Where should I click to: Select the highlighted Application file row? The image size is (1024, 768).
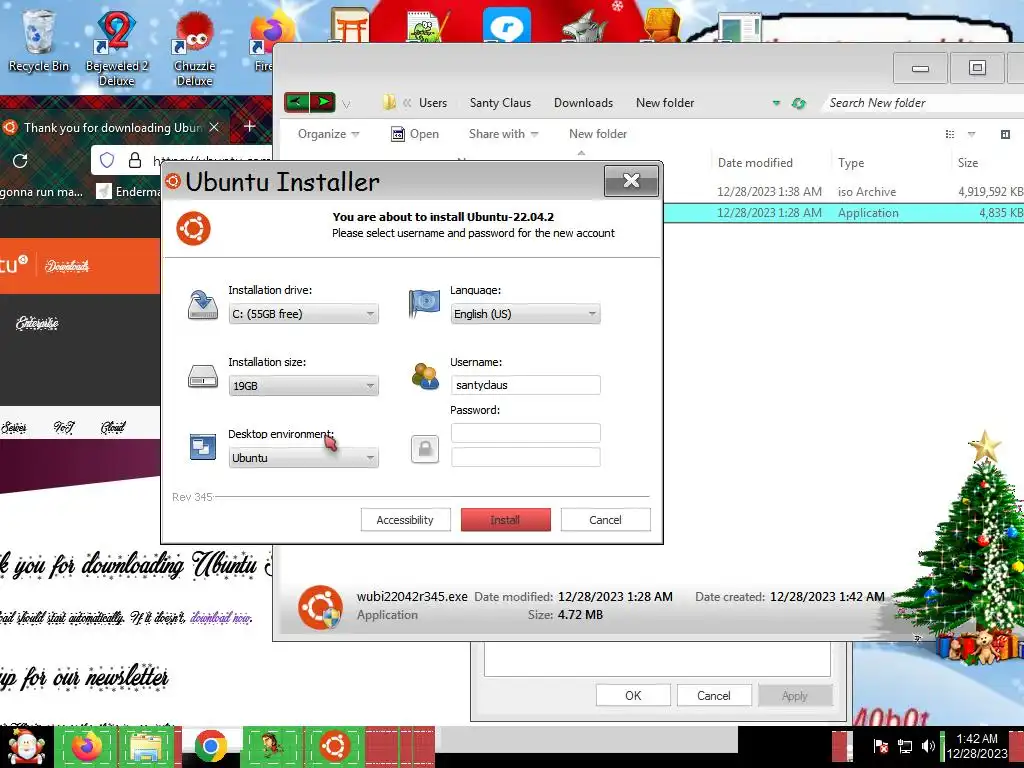click(843, 213)
